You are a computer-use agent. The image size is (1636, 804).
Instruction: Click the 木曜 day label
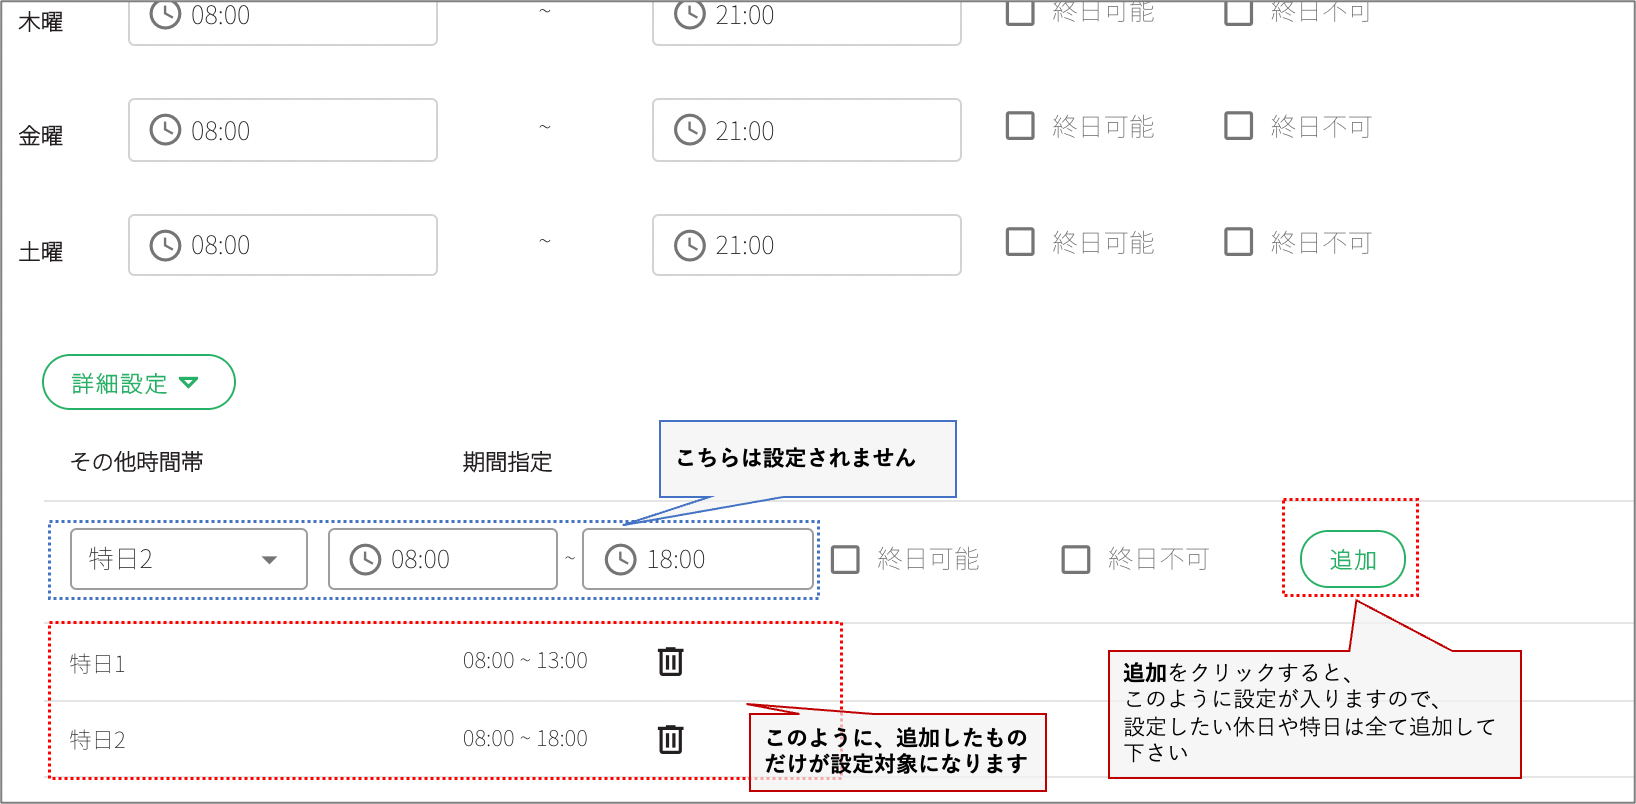tap(41, 22)
